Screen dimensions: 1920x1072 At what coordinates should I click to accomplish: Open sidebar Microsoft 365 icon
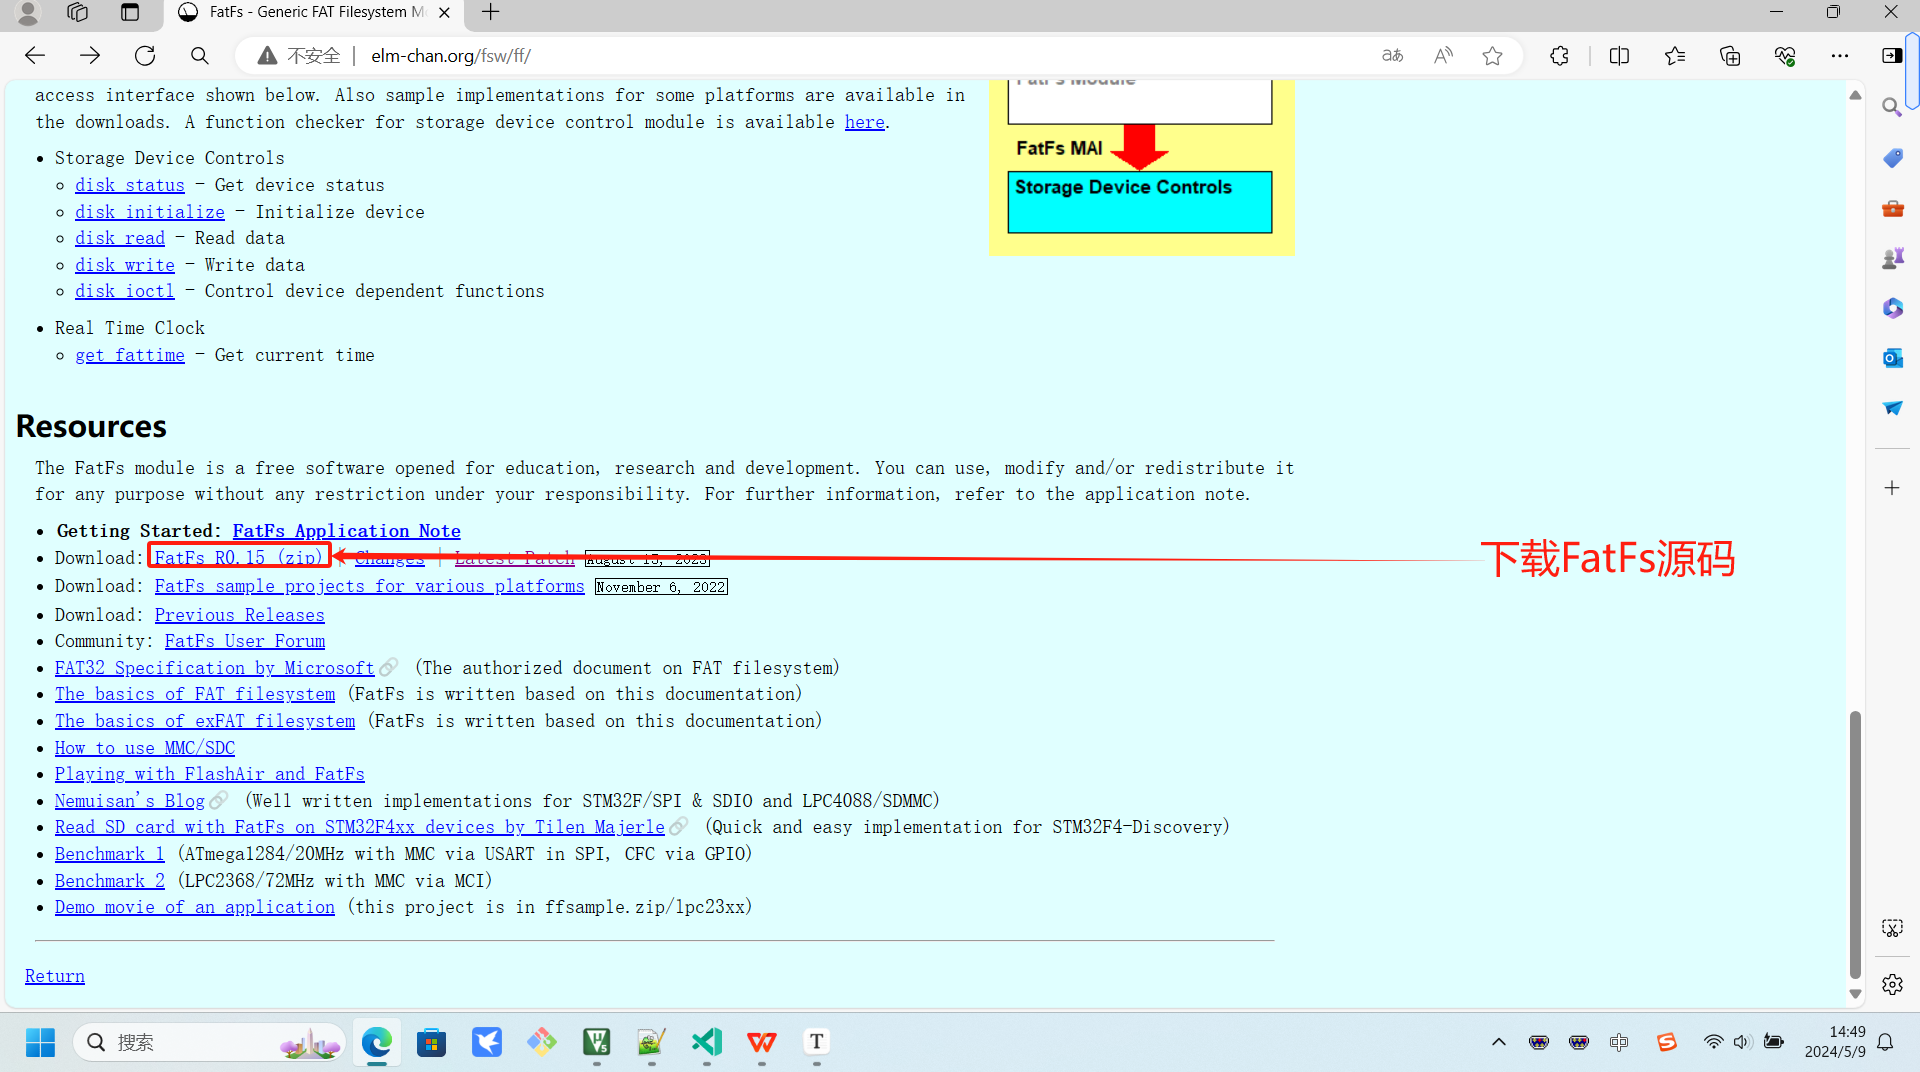[1892, 308]
